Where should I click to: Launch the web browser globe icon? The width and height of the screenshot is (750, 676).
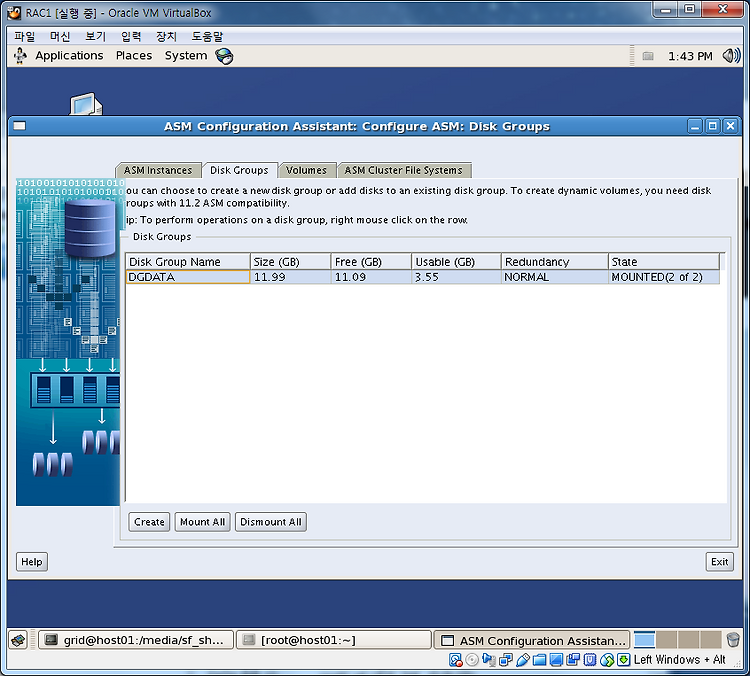(224, 56)
